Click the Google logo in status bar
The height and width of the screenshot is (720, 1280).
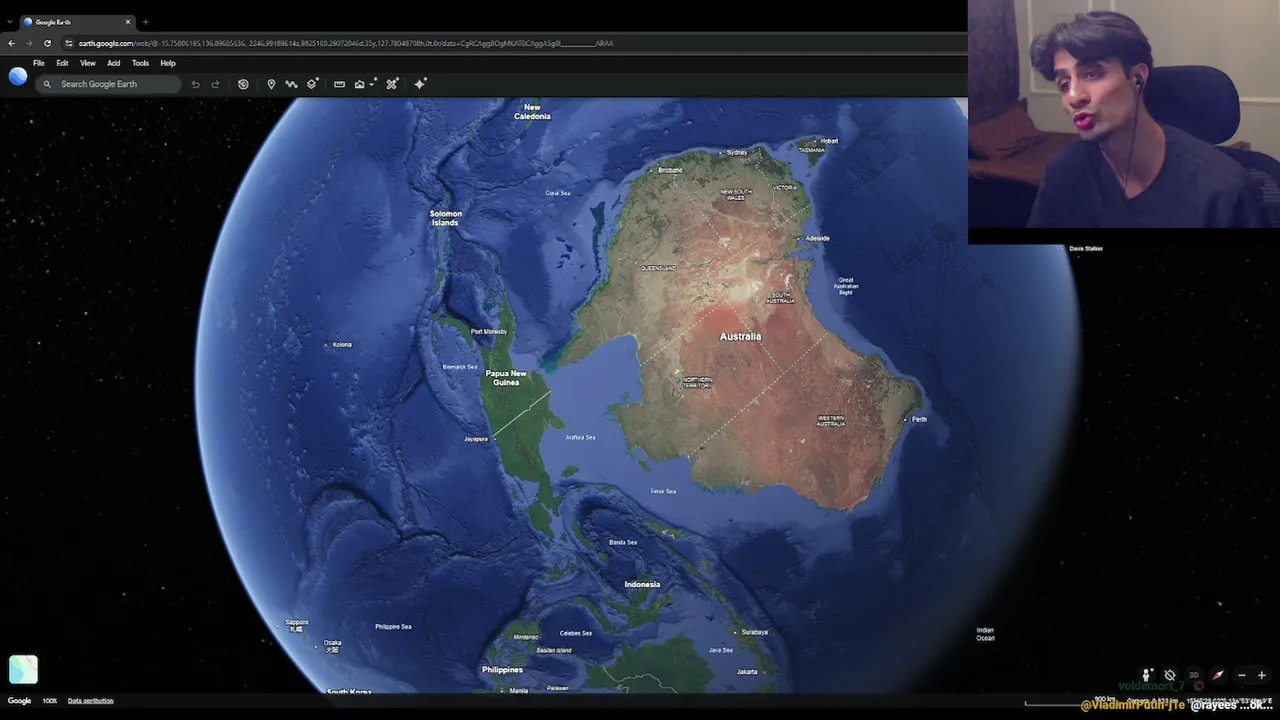click(x=19, y=701)
